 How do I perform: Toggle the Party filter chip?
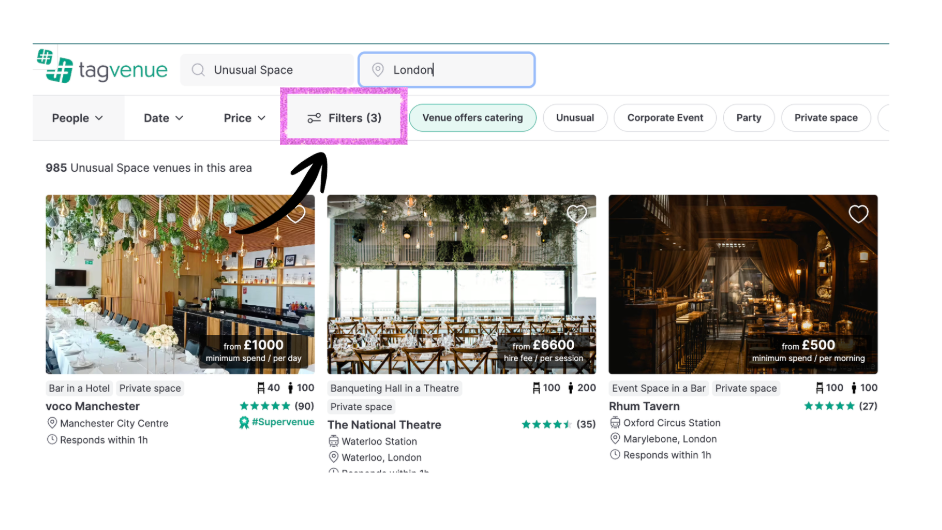coord(749,118)
